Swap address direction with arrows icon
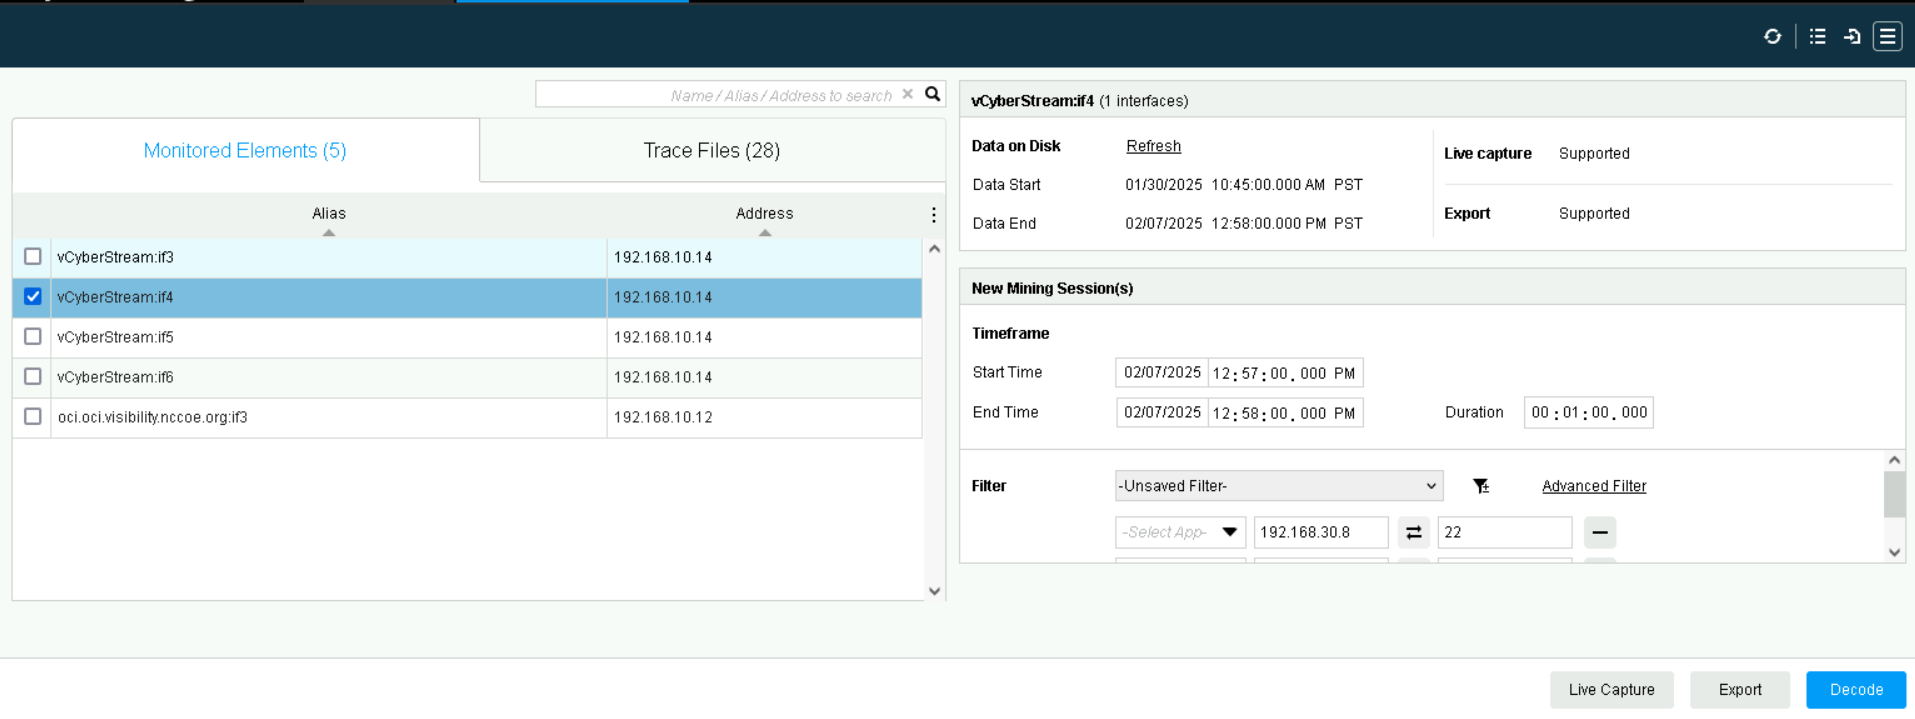The image size is (1915, 719). (x=1413, y=533)
